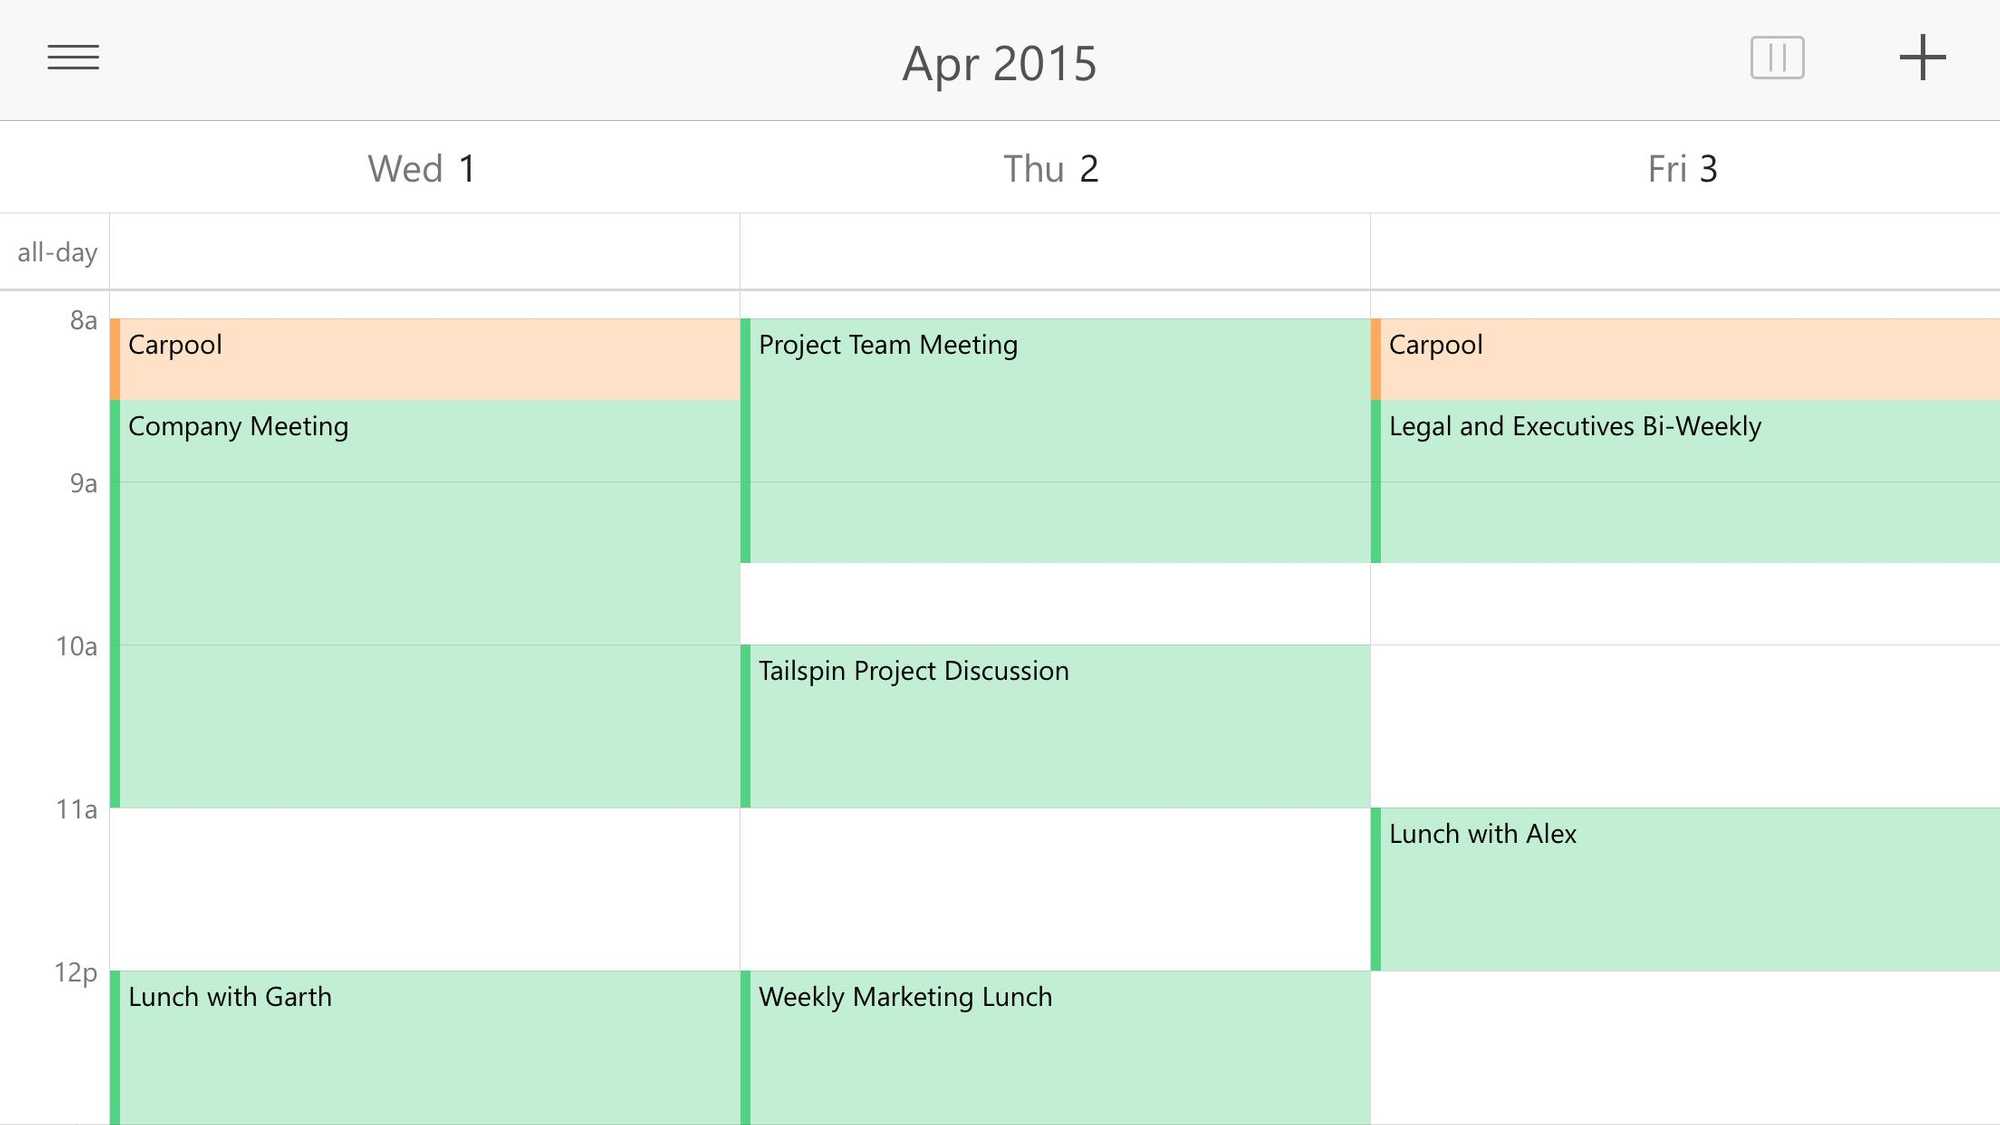Select the Wed 1 day header
The image size is (2000, 1125).
pyautogui.click(x=421, y=169)
